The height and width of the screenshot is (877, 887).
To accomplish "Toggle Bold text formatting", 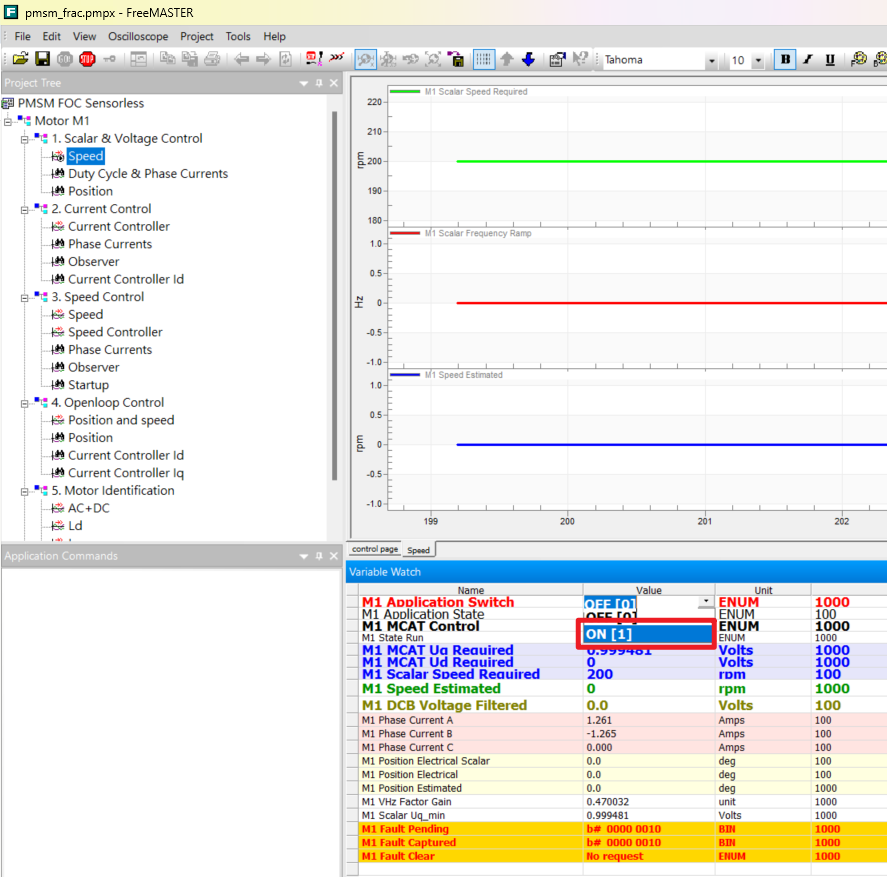I will click(x=786, y=60).
